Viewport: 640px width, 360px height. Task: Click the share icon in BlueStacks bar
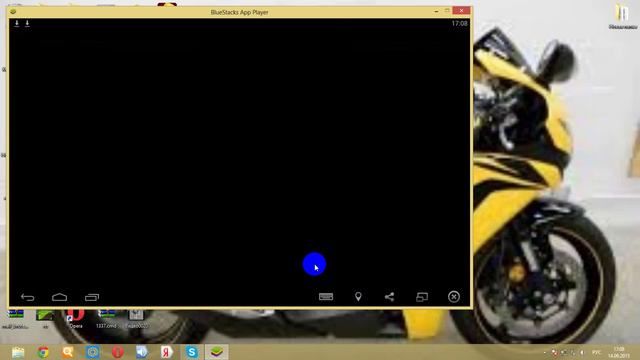click(389, 297)
